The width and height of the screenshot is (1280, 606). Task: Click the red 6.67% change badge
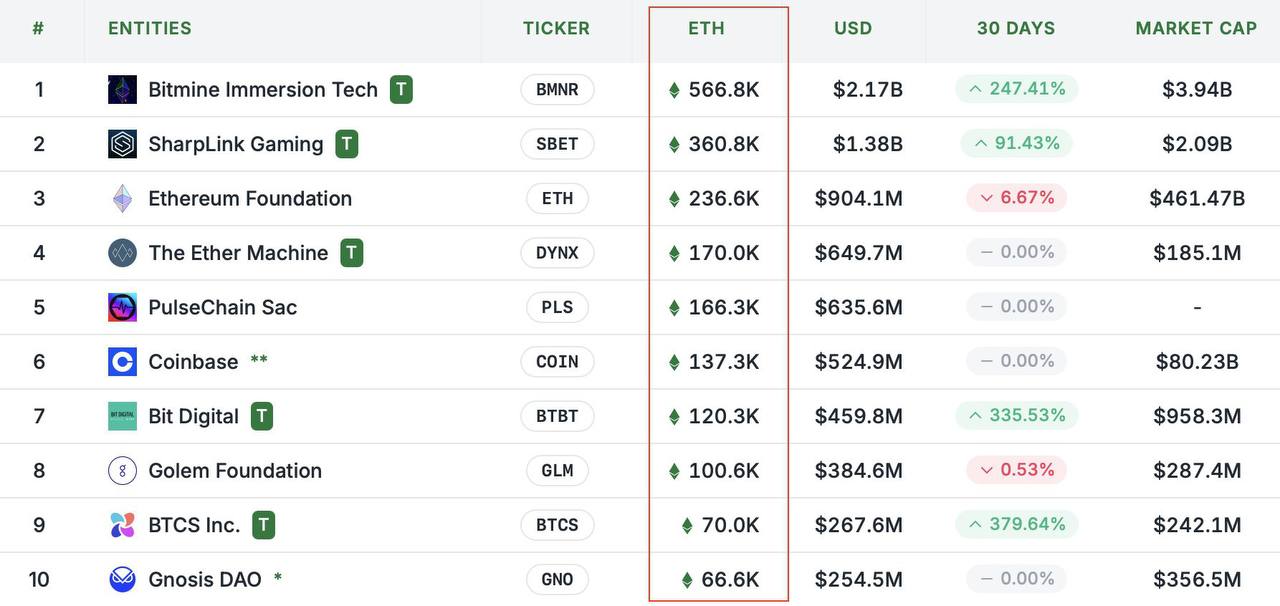click(1016, 198)
